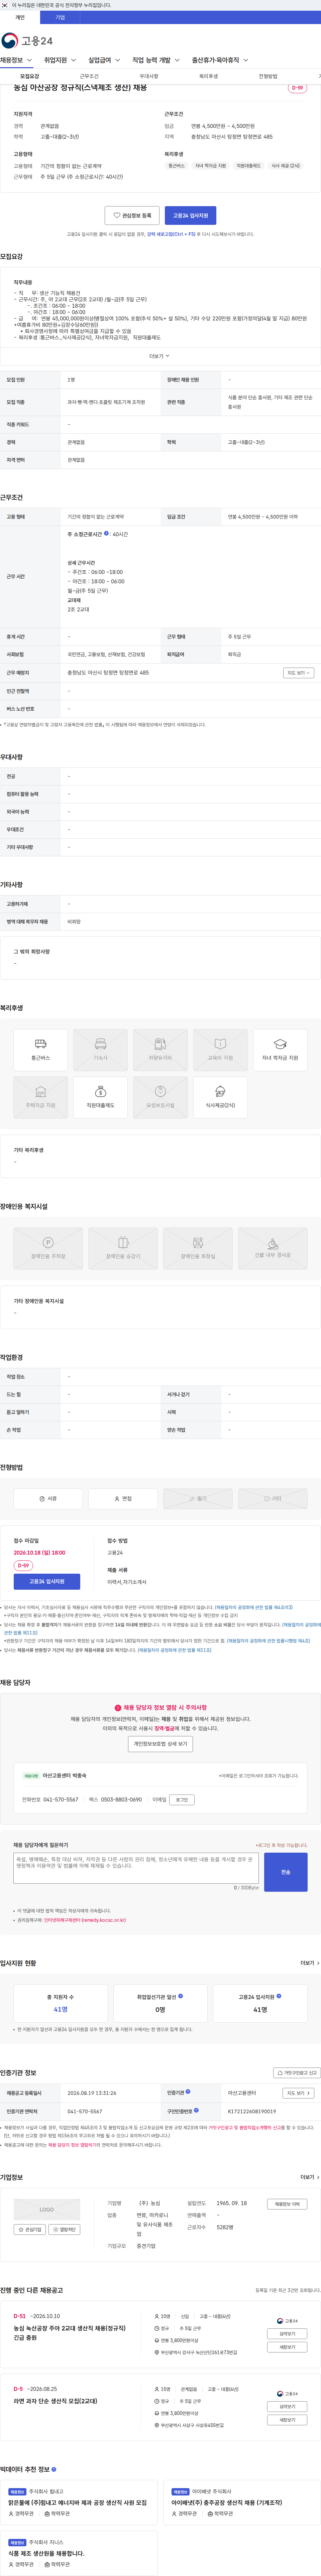
Task: Open the 출산휴가·육아휴직 dropdown menu
Action: [220, 60]
